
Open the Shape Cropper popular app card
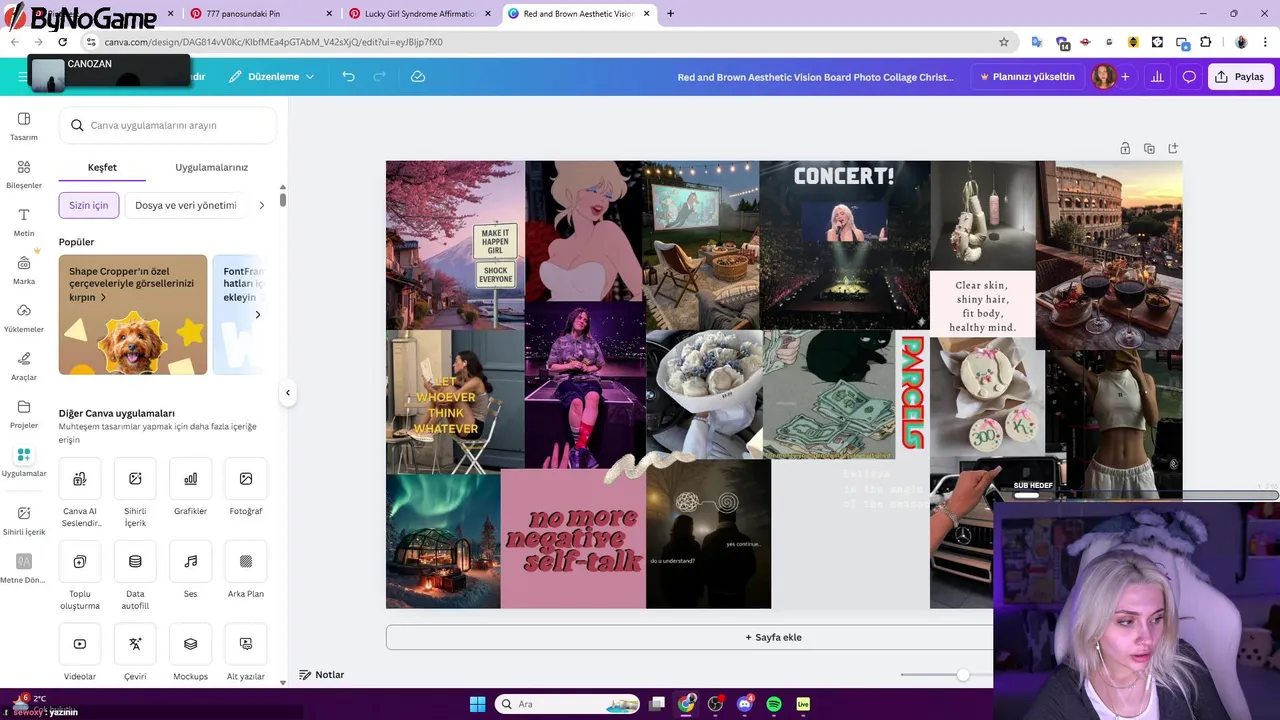click(x=133, y=315)
